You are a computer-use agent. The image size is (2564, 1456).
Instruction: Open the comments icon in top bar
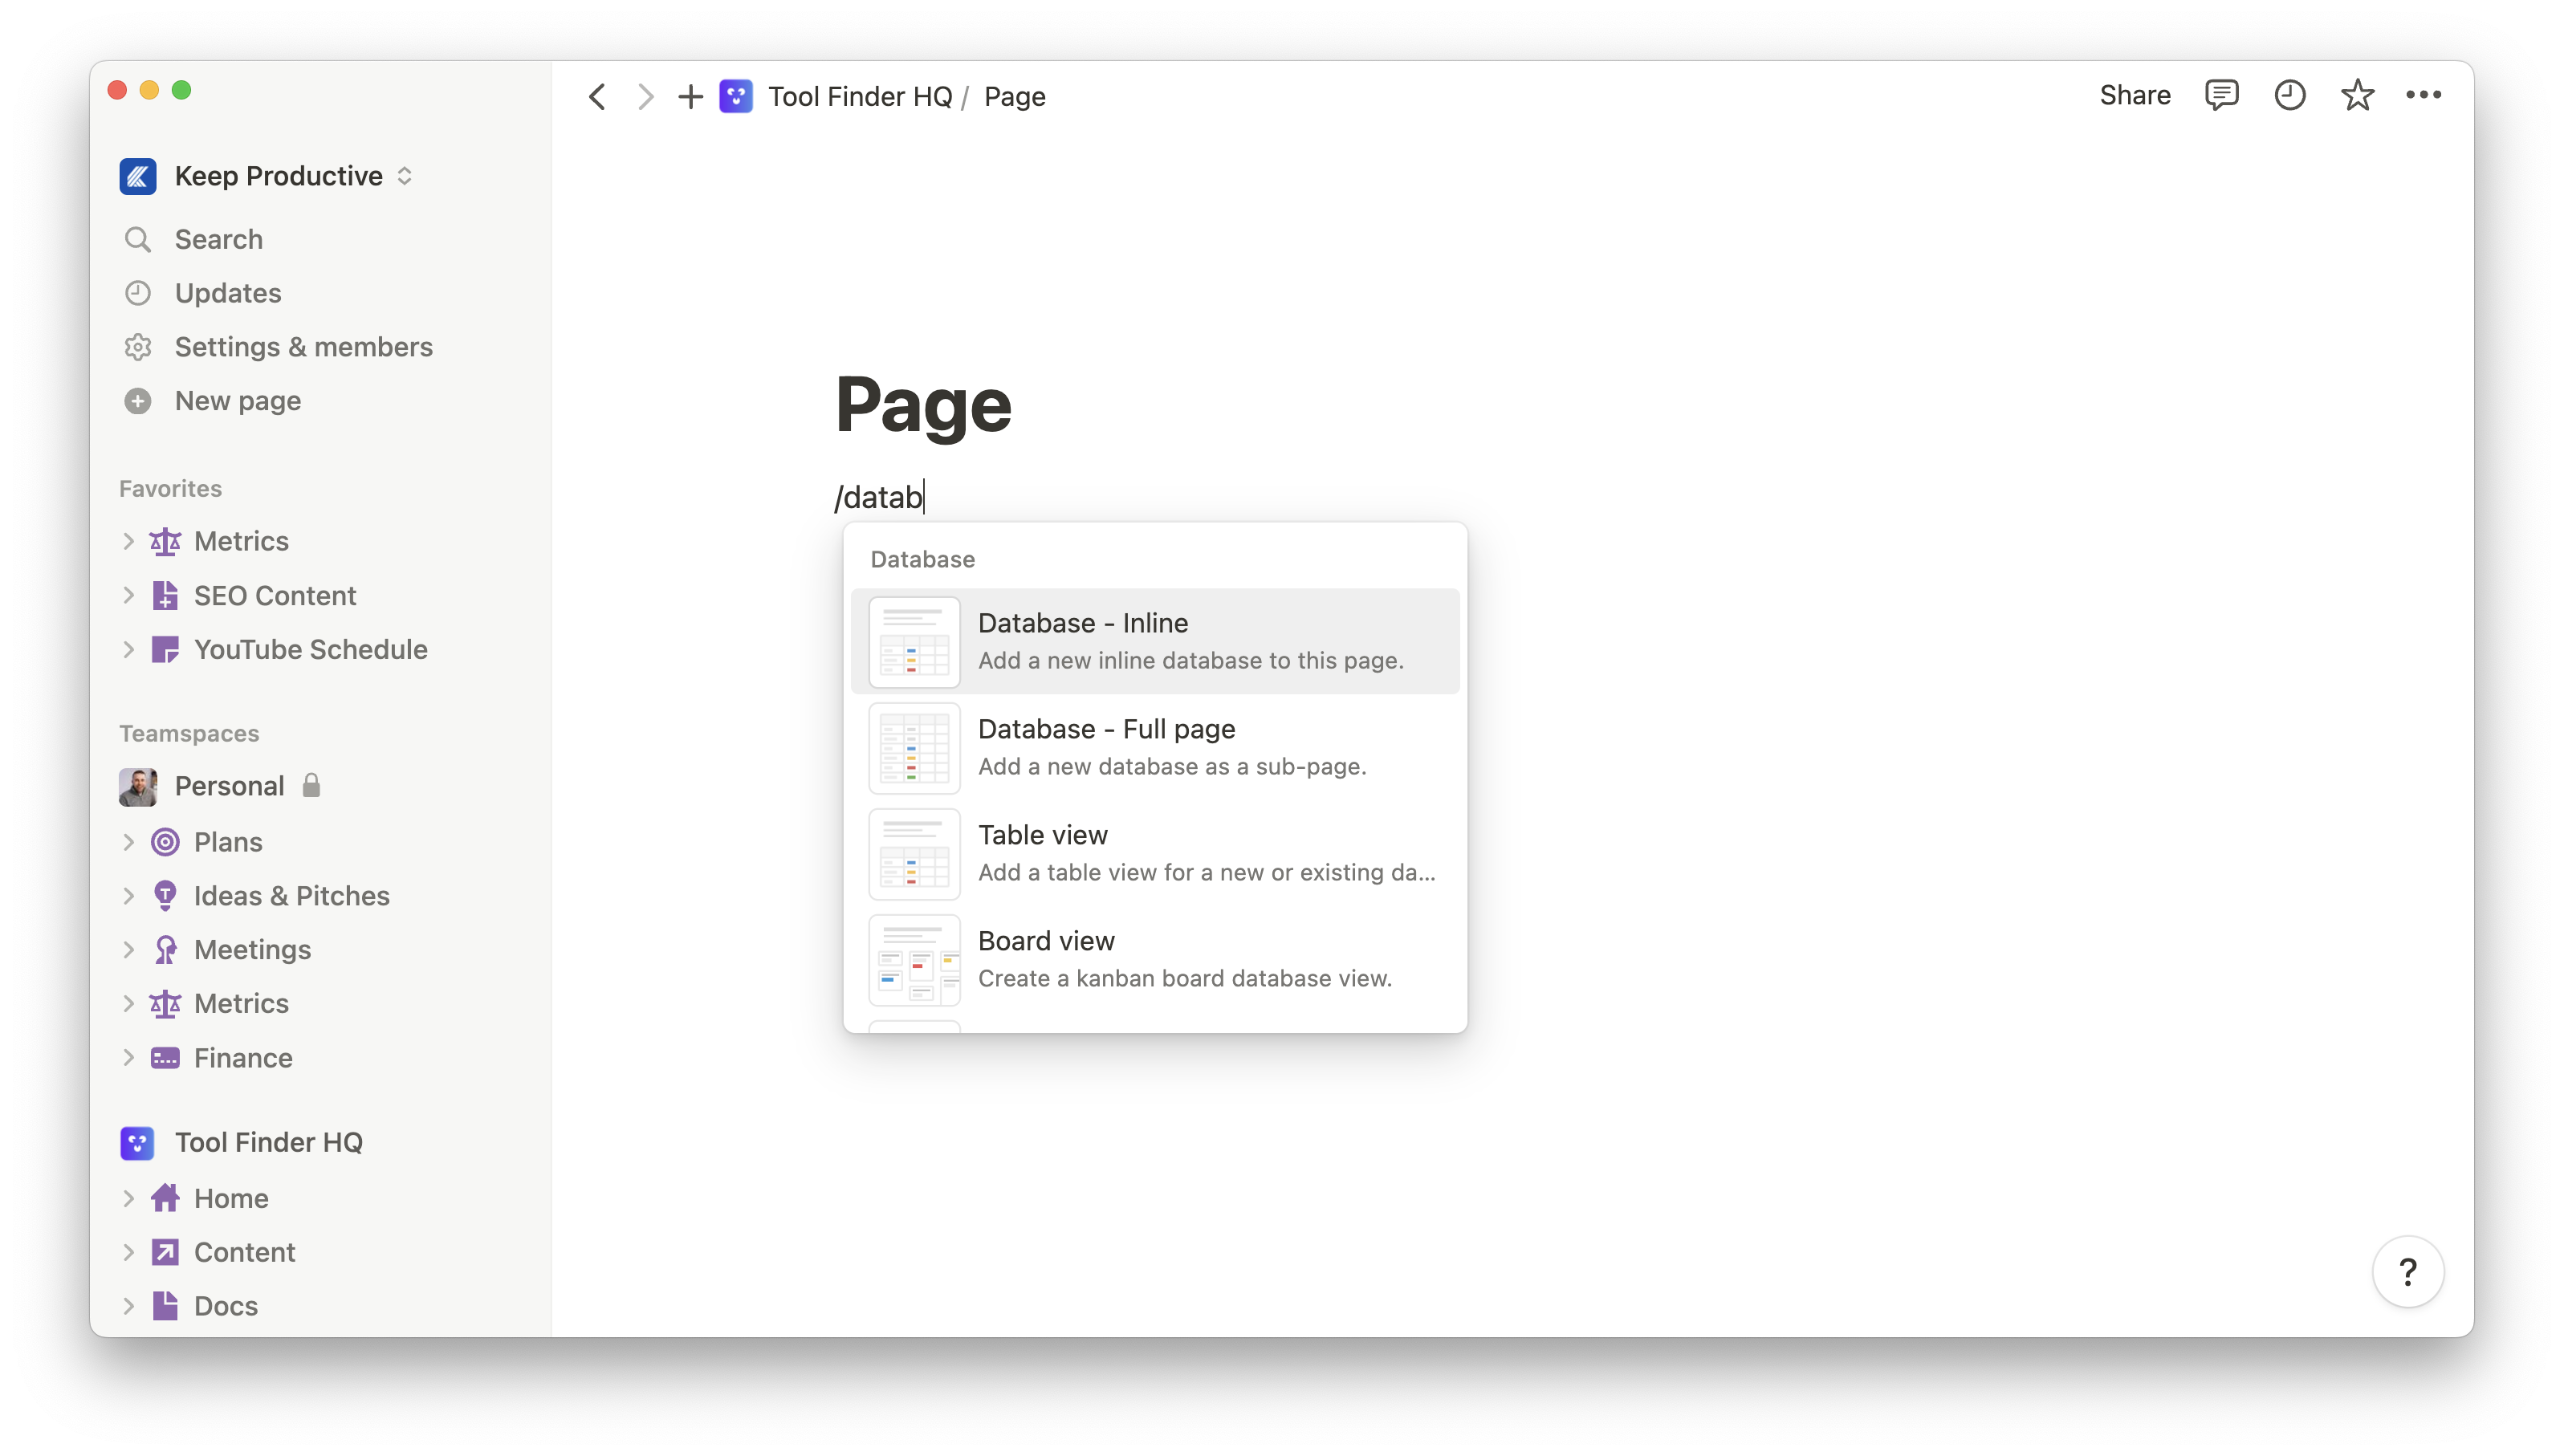2222,95
